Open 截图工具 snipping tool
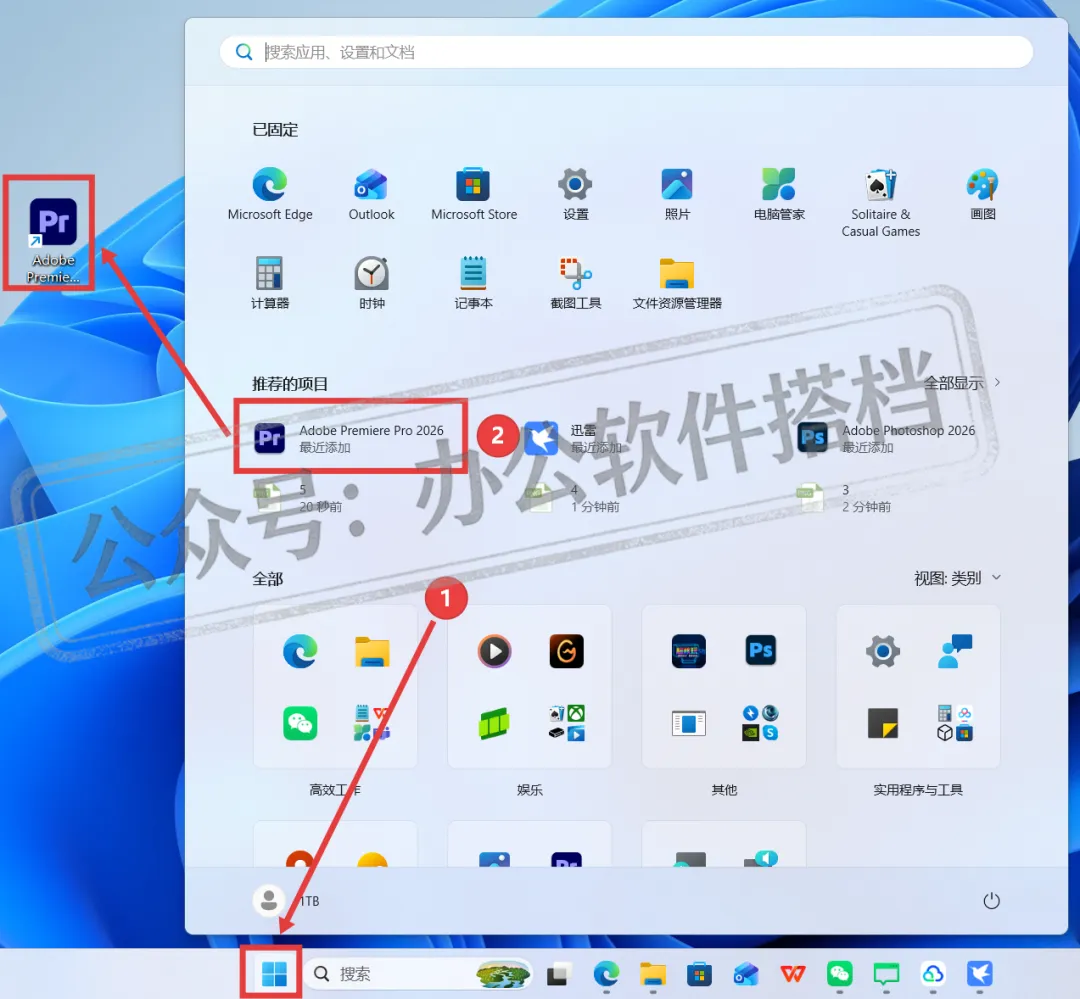The width and height of the screenshot is (1080, 999). click(575, 282)
